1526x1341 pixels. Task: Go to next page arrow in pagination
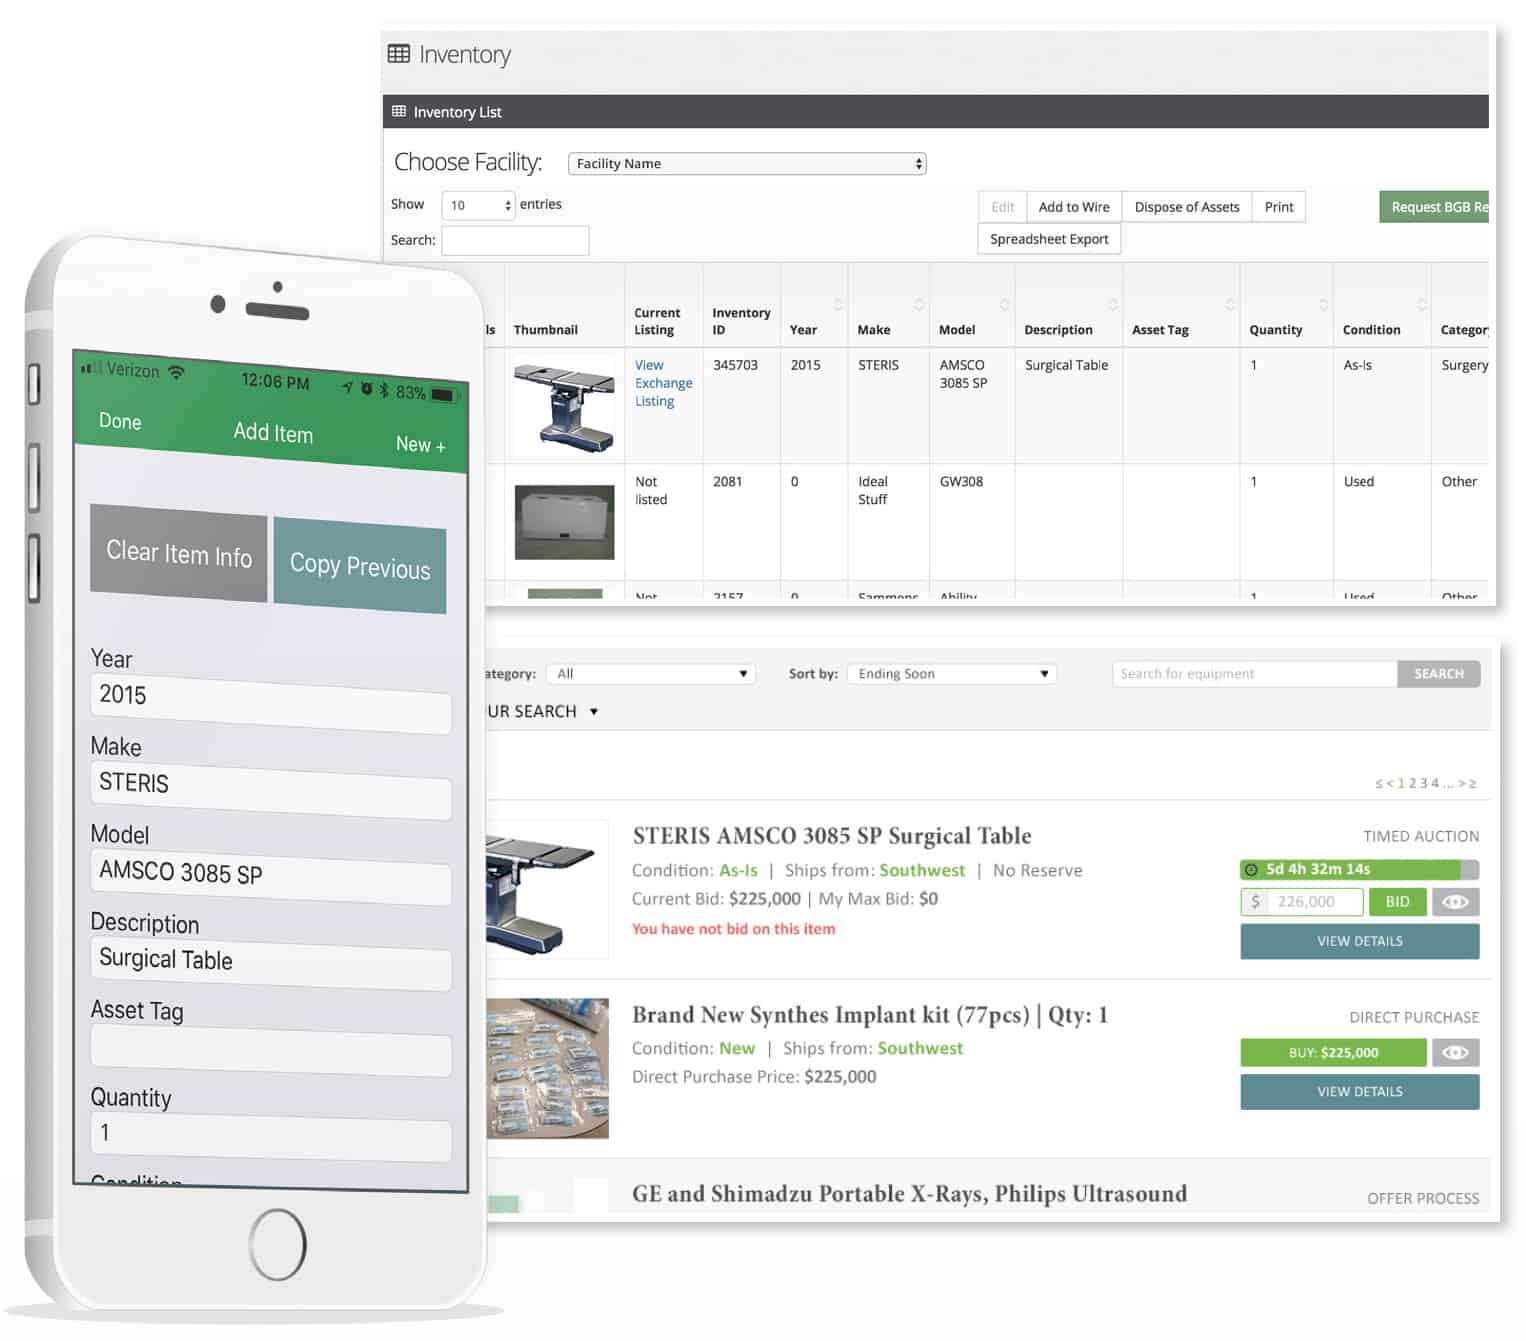pos(1461,783)
